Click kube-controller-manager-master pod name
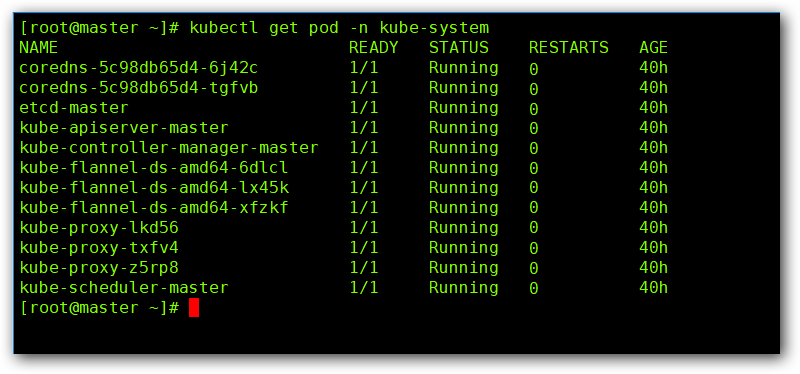Screen dimensions: 800x374 [169, 148]
